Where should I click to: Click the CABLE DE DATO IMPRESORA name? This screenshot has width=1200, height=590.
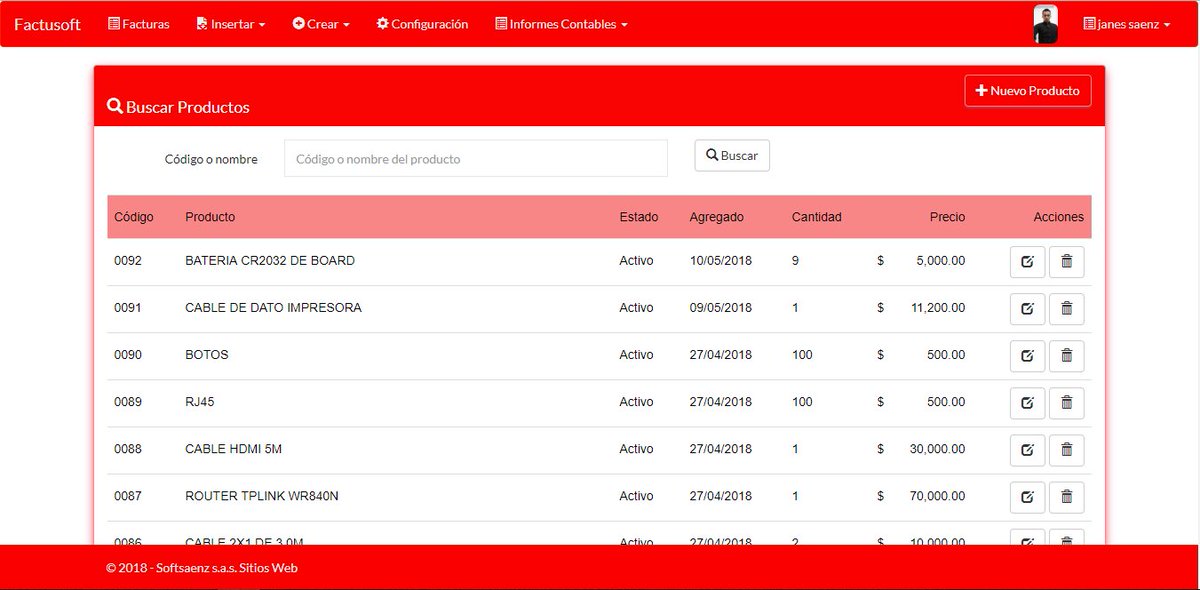pyautogui.click(x=273, y=308)
